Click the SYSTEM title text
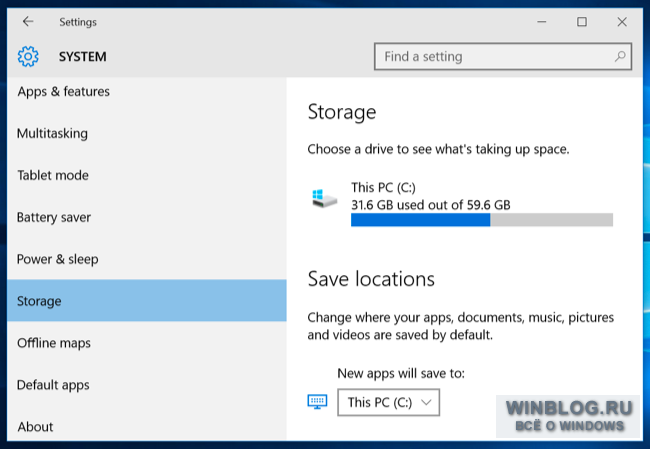 tap(82, 56)
